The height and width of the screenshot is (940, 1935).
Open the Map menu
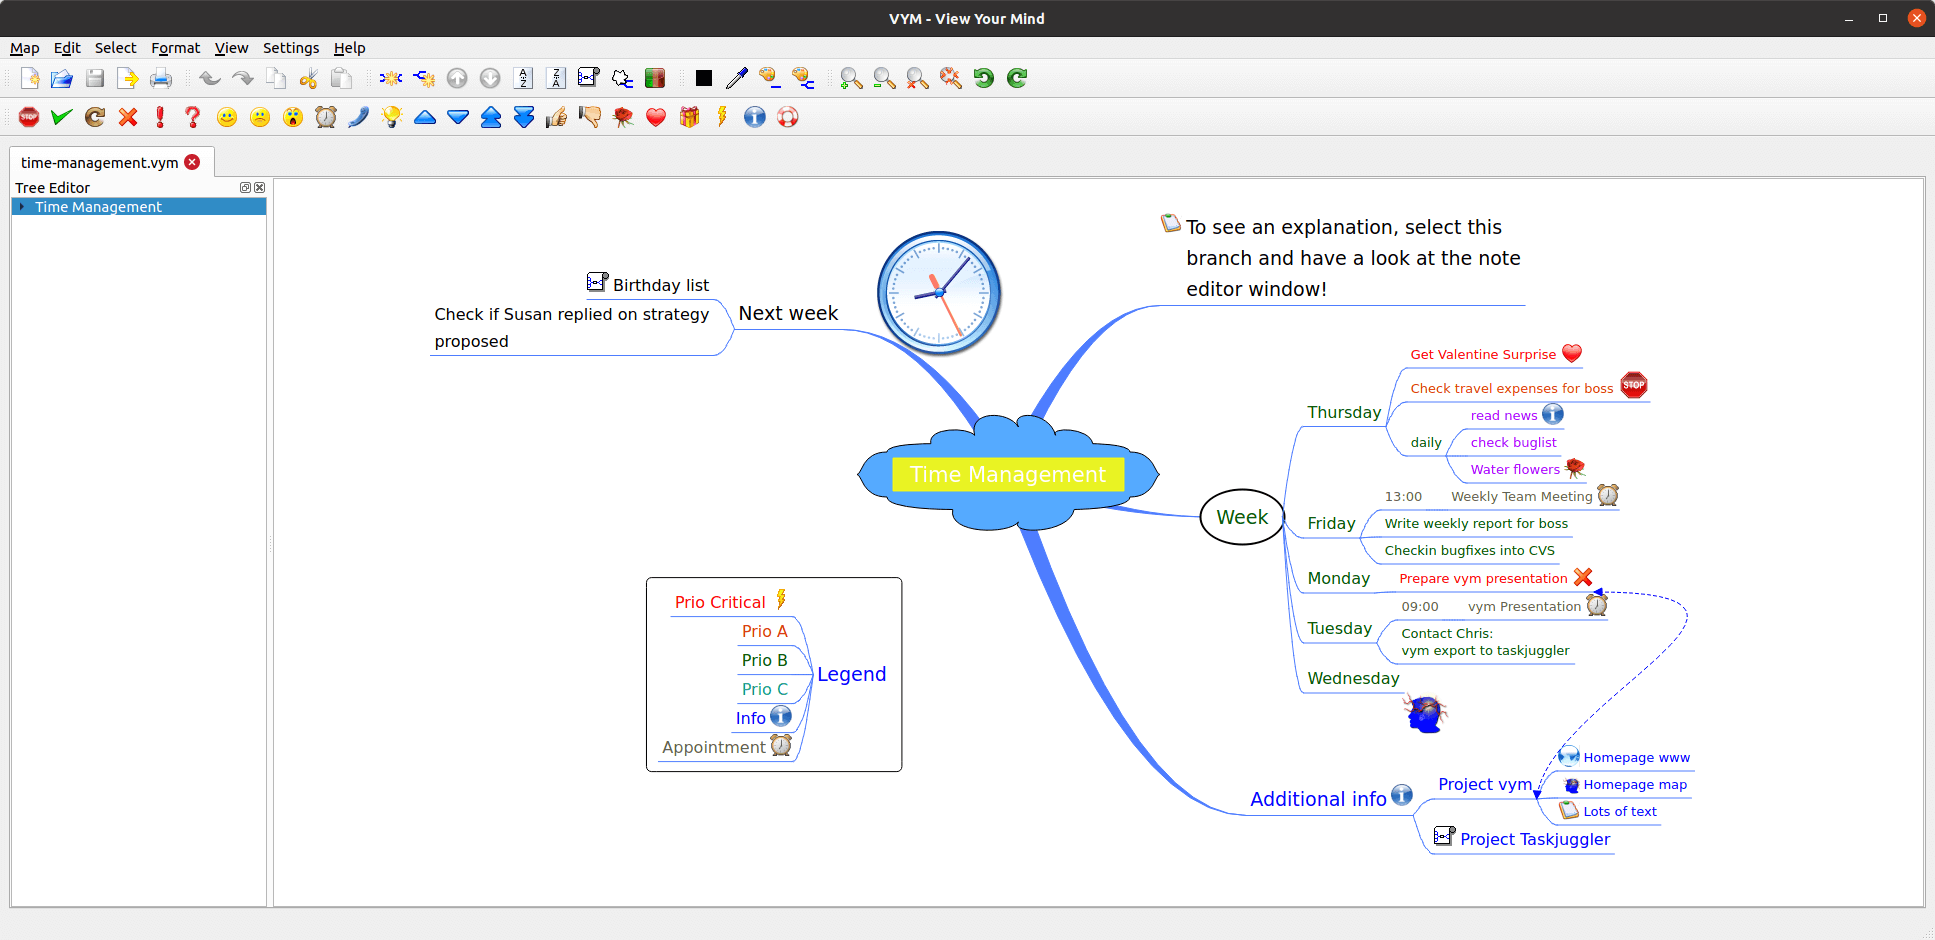point(25,48)
